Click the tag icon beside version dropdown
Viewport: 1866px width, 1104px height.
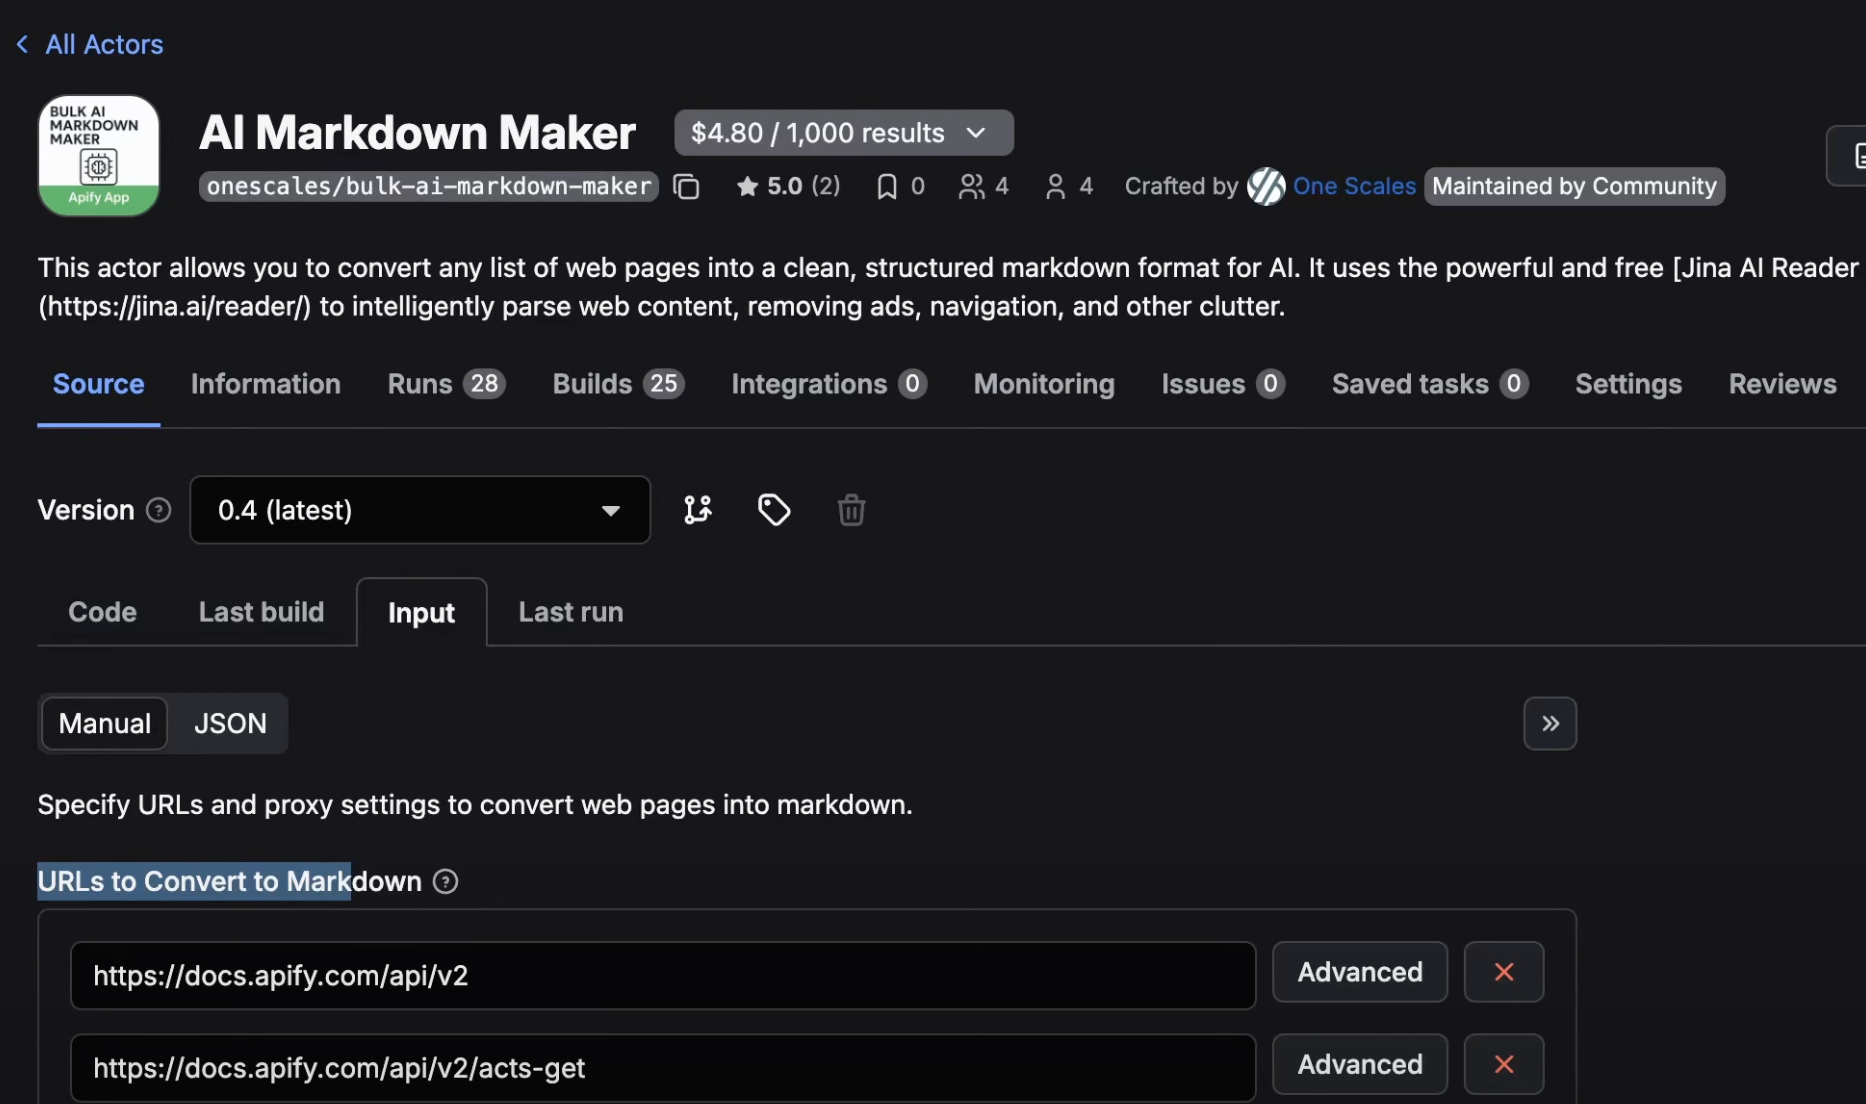point(773,510)
